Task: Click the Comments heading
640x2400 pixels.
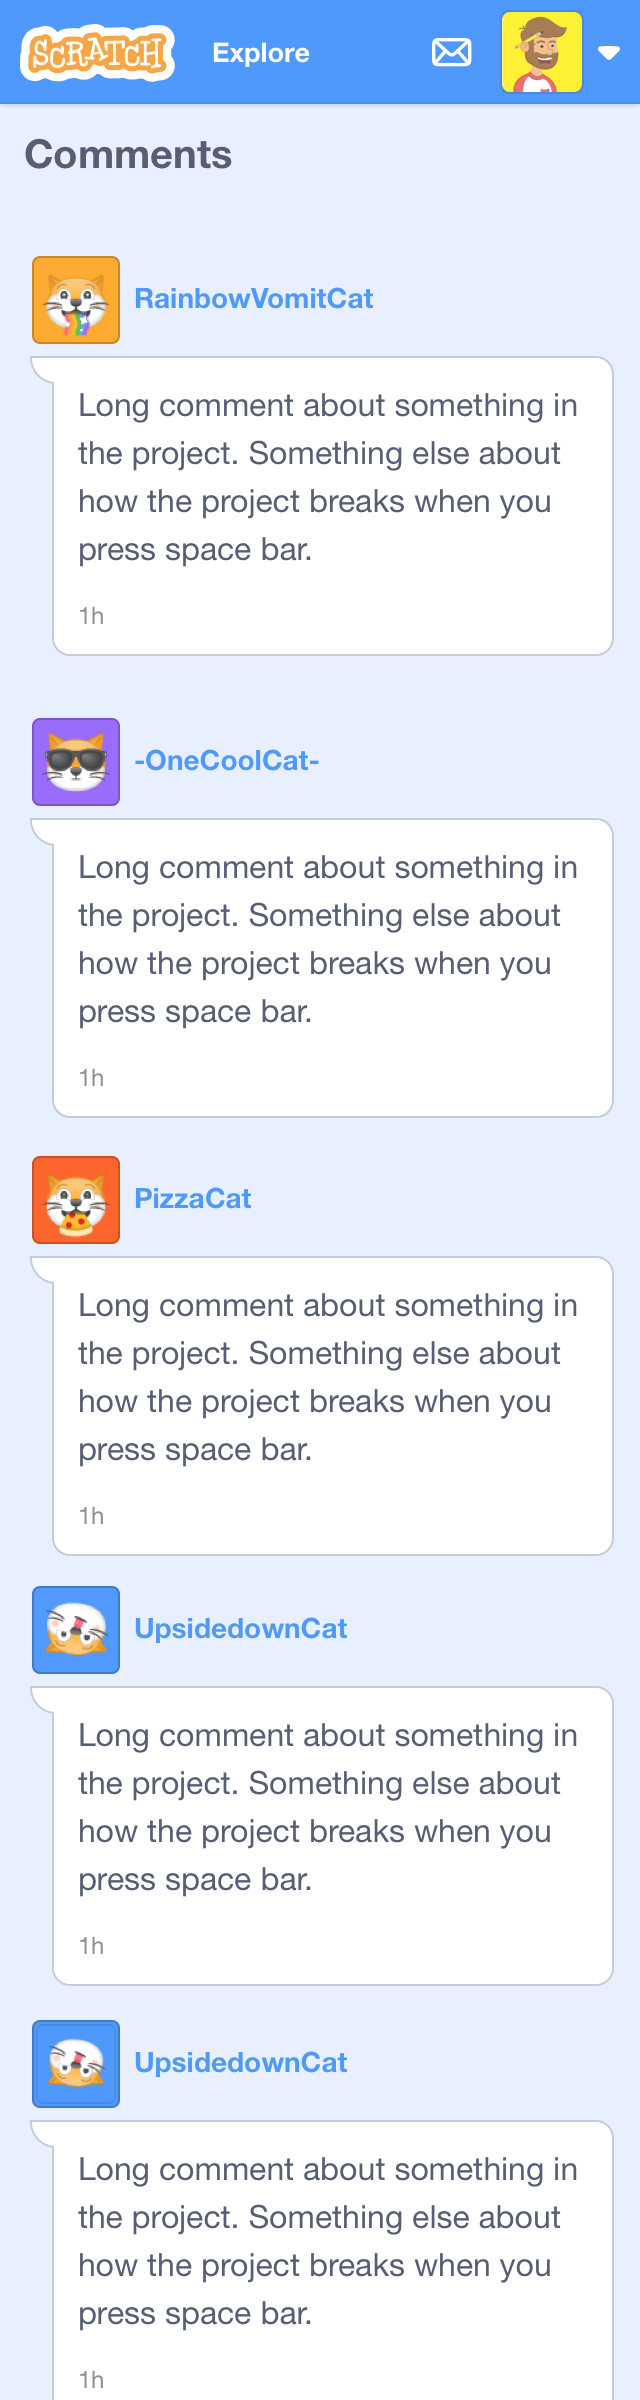Action: point(127,155)
